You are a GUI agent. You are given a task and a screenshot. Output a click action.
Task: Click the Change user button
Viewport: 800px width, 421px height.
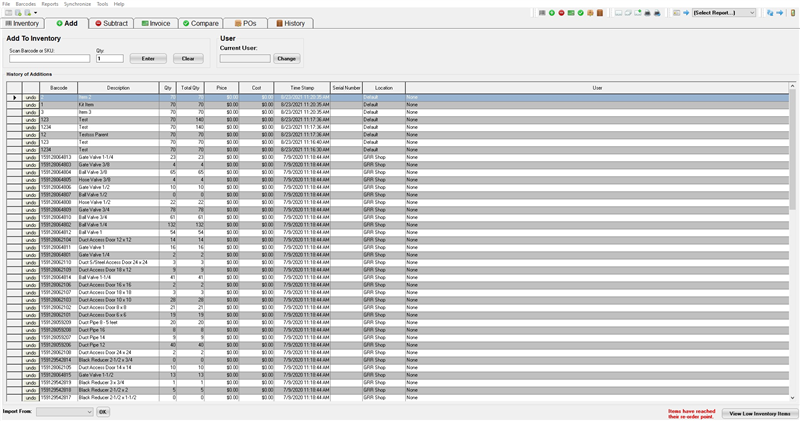[286, 59]
